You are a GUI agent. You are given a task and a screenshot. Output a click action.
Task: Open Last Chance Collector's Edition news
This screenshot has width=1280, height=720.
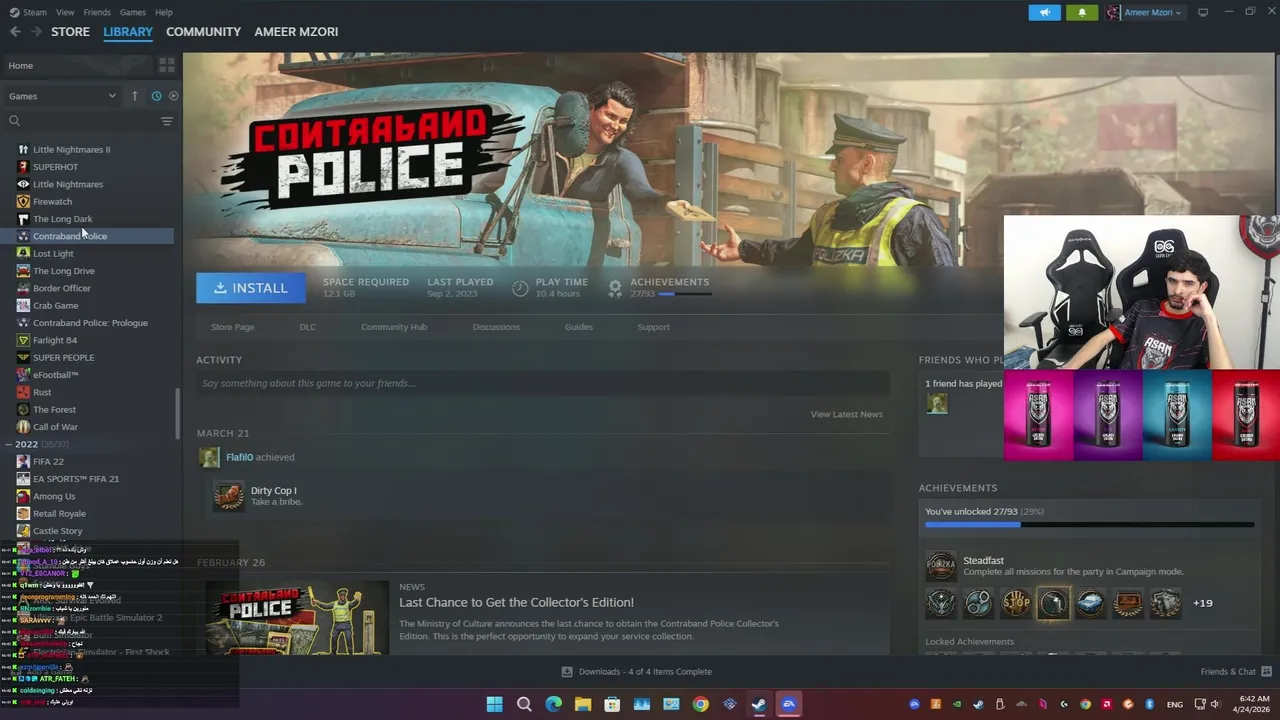click(516, 602)
